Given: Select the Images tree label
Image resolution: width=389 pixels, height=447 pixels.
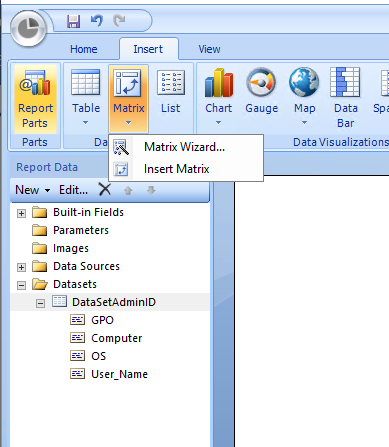Looking at the screenshot, I should [71, 248].
